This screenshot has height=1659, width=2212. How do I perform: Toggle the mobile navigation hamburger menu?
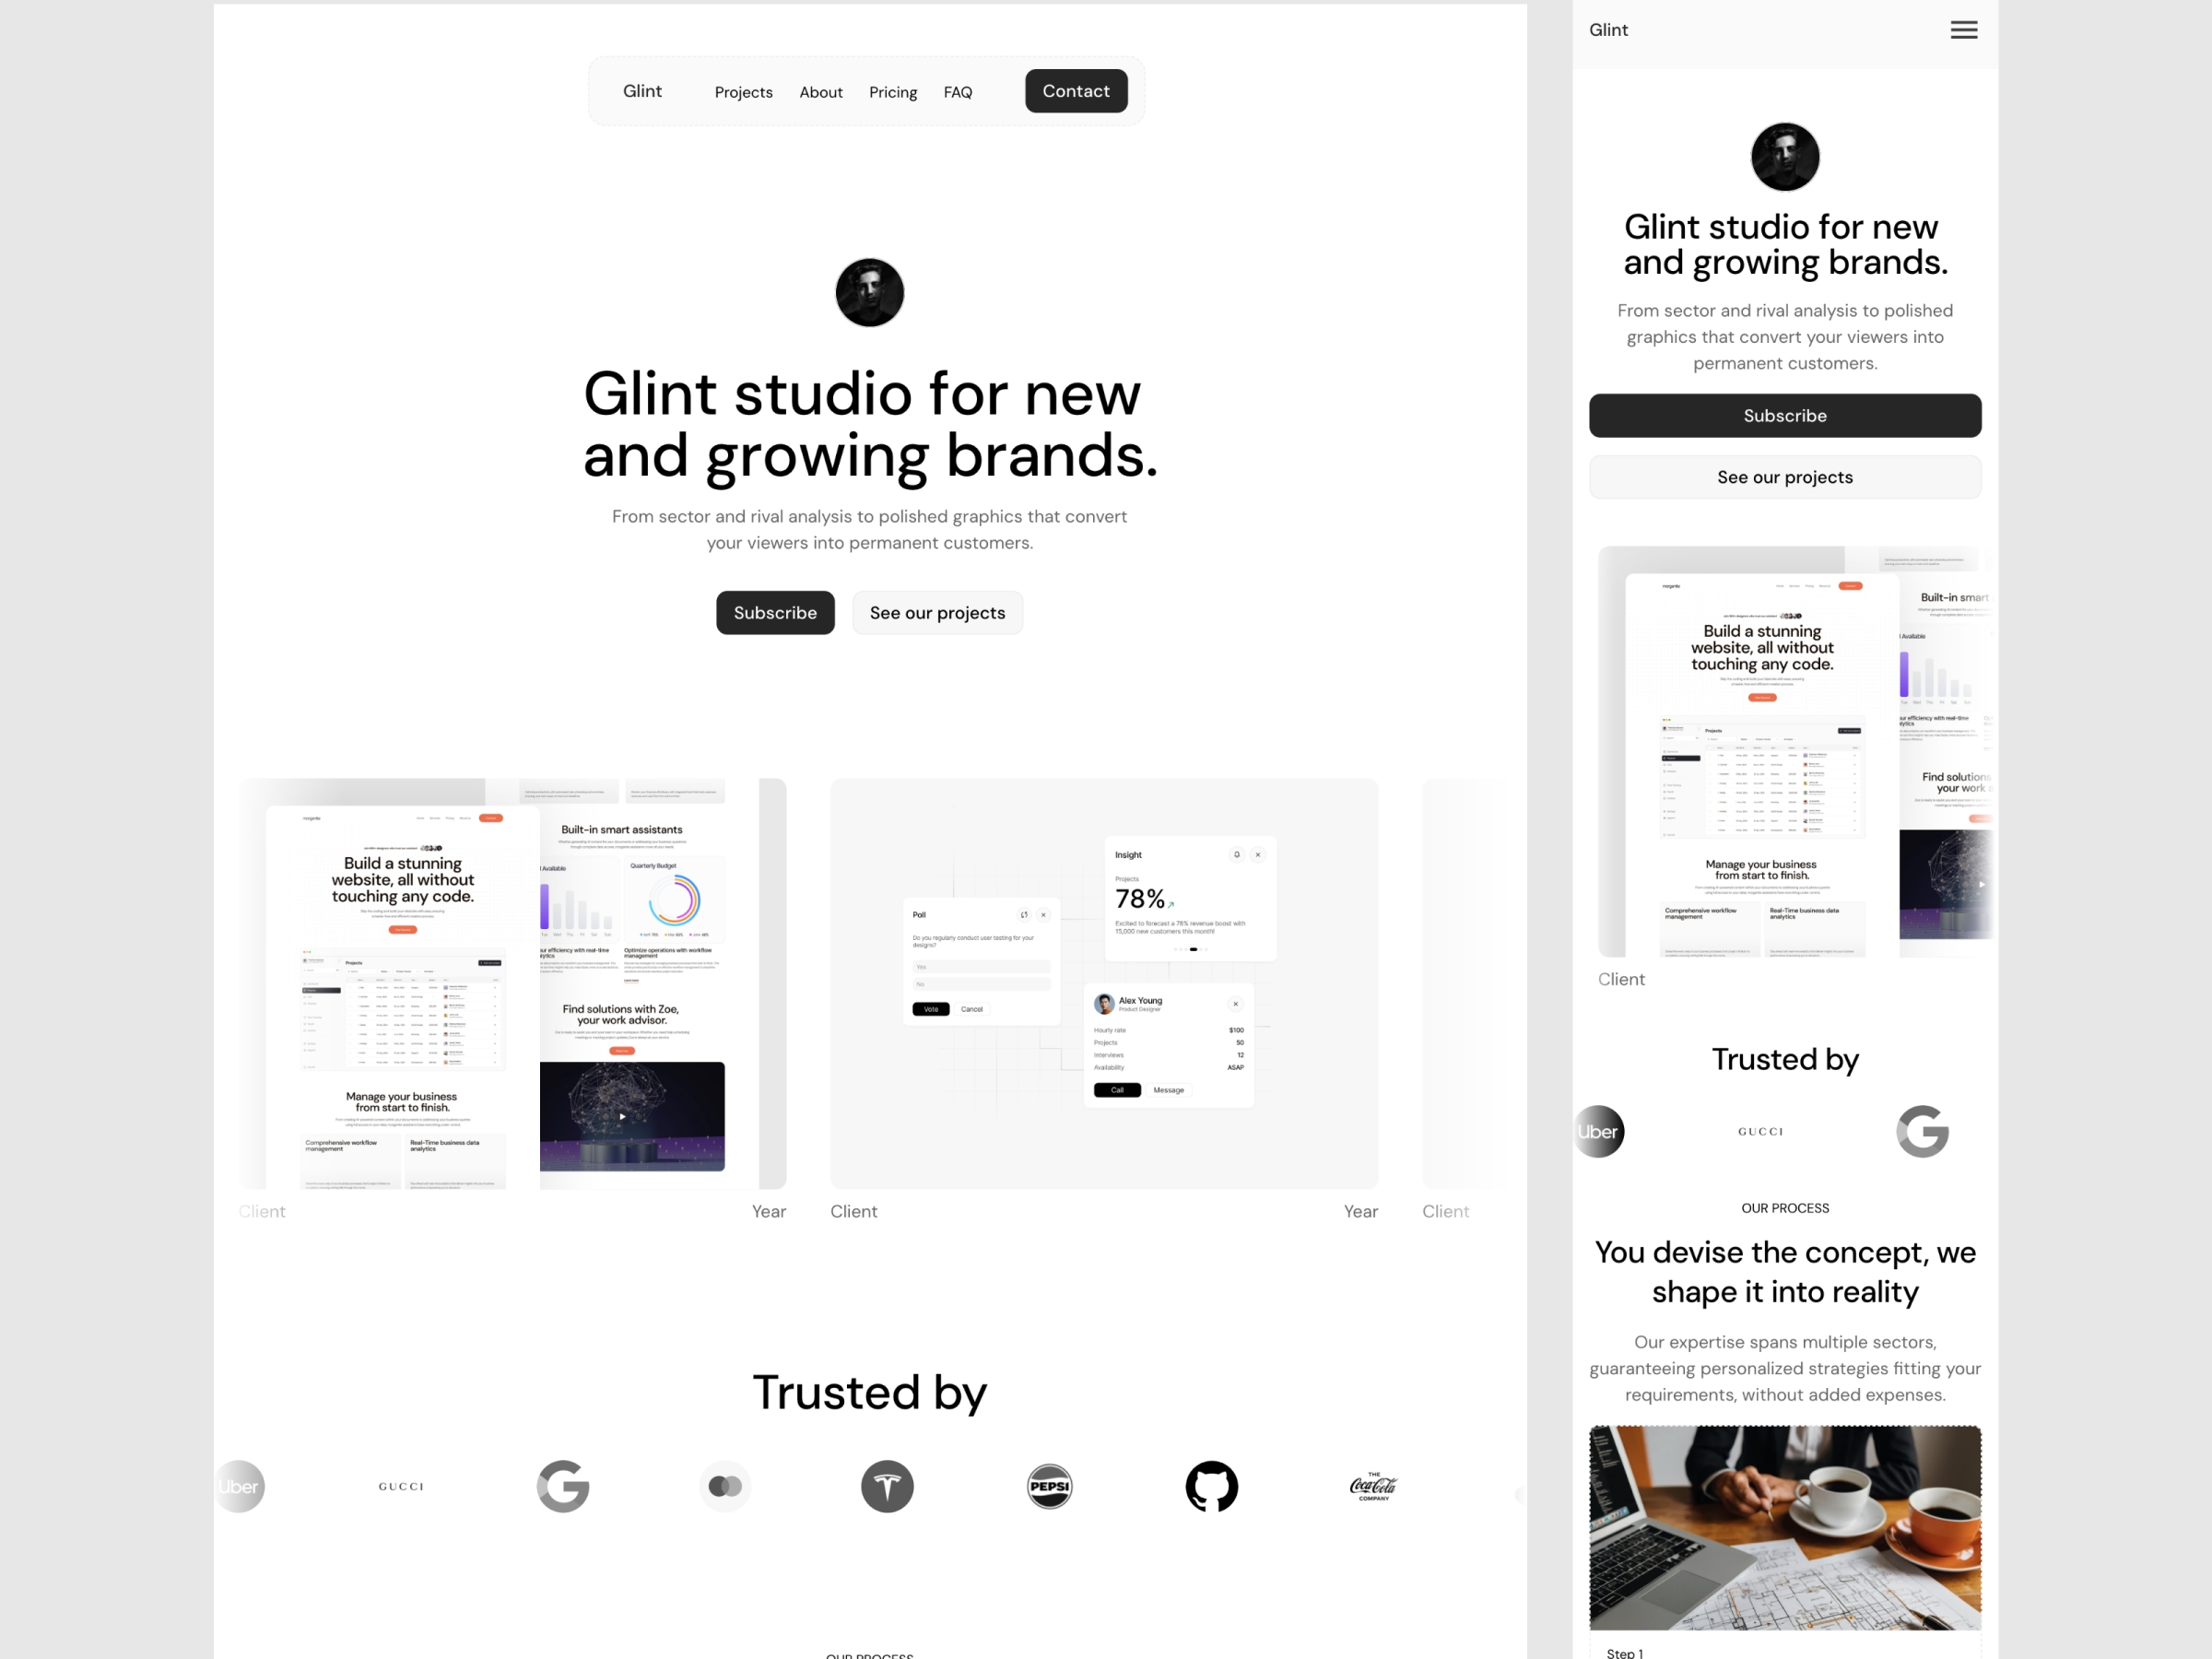[1965, 29]
